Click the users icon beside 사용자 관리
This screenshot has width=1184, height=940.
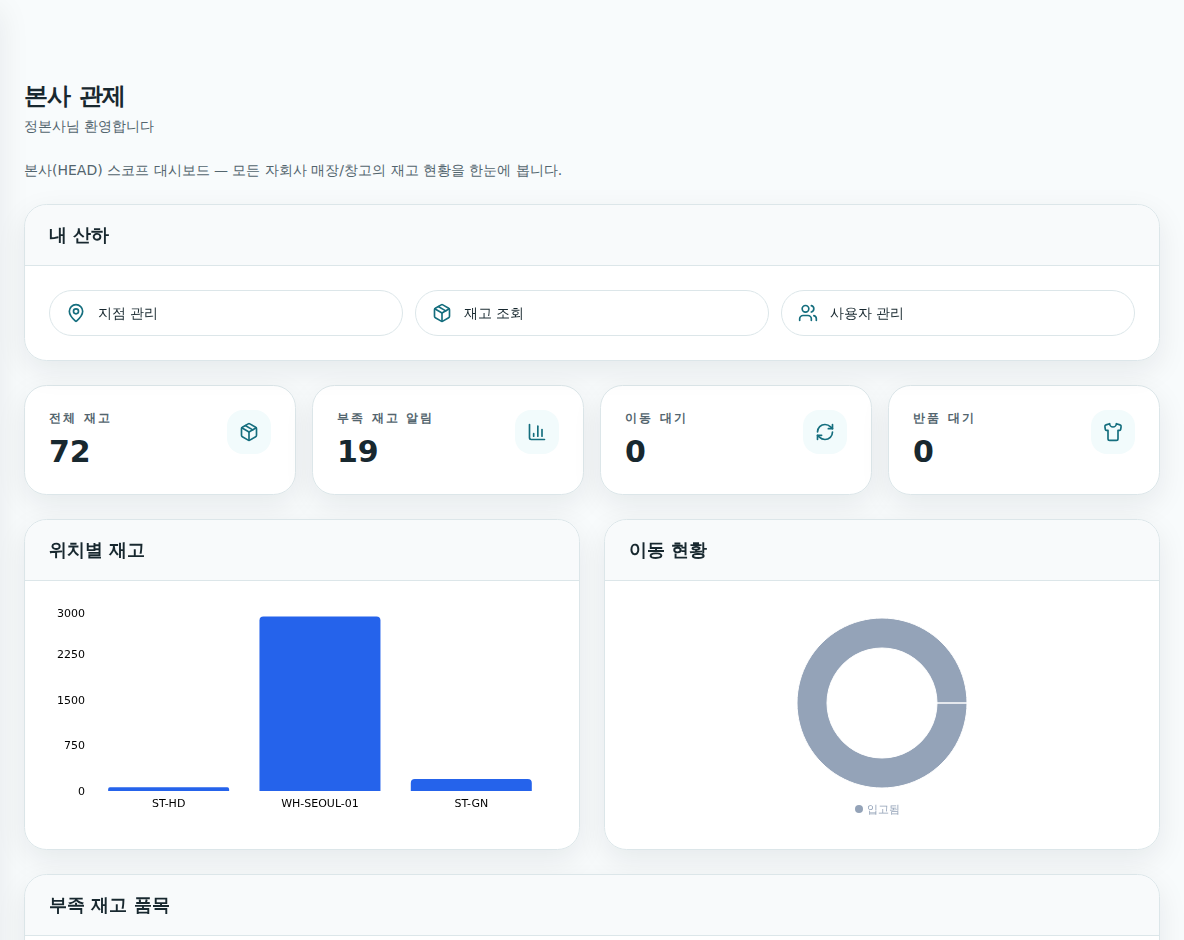pyautogui.click(x=808, y=313)
